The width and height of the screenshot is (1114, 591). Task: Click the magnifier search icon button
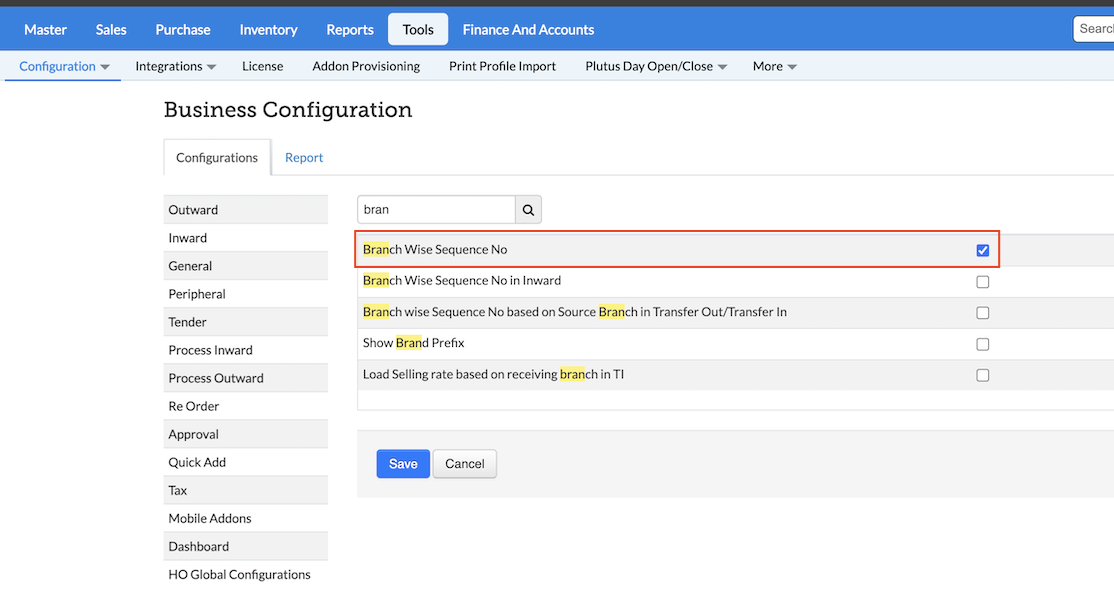528,210
